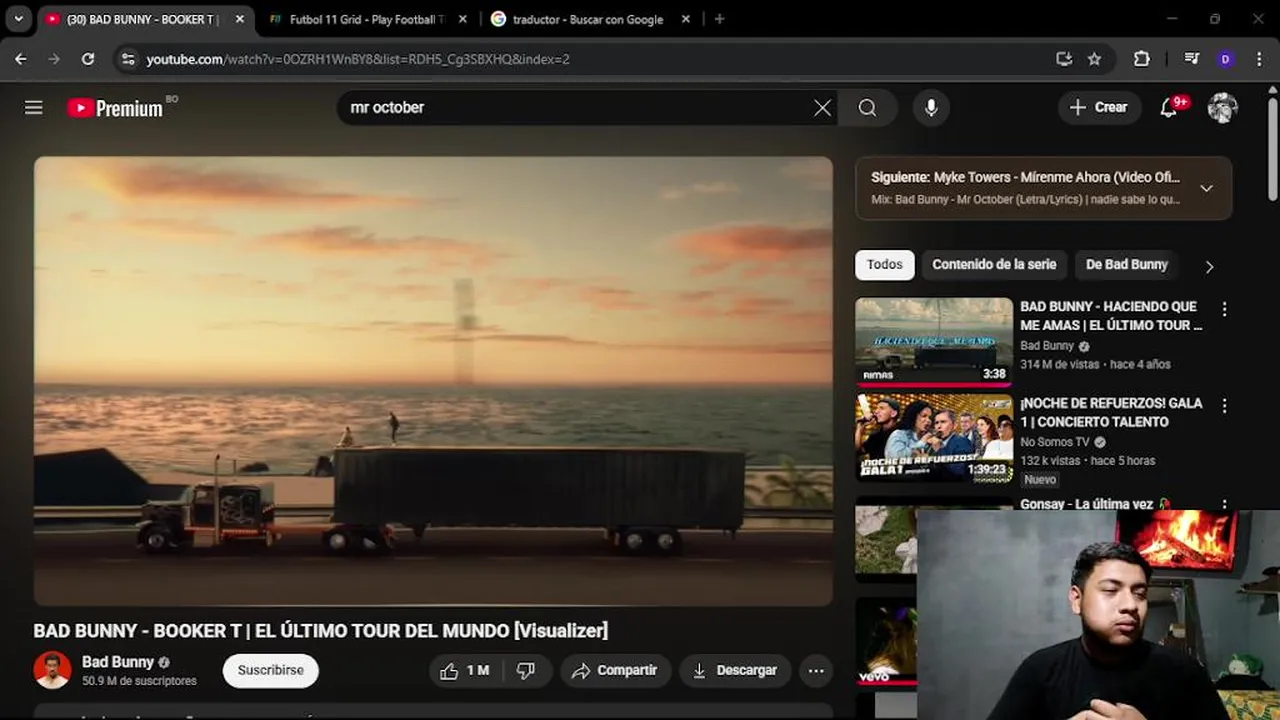Open more actions ellipsis under video
Viewport: 1280px width, 720px height.
tap(816, 670)
